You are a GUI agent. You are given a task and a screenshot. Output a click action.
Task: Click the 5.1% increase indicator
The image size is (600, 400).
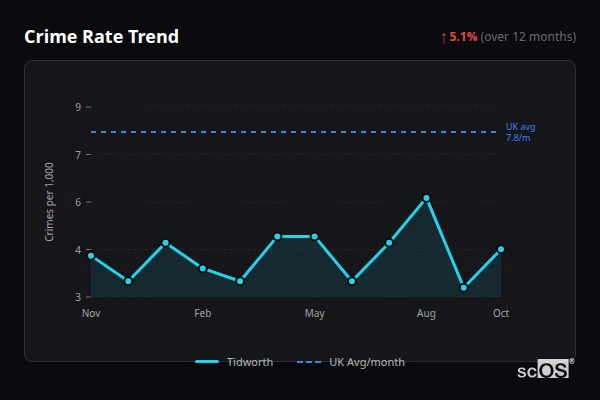point(463,37)
